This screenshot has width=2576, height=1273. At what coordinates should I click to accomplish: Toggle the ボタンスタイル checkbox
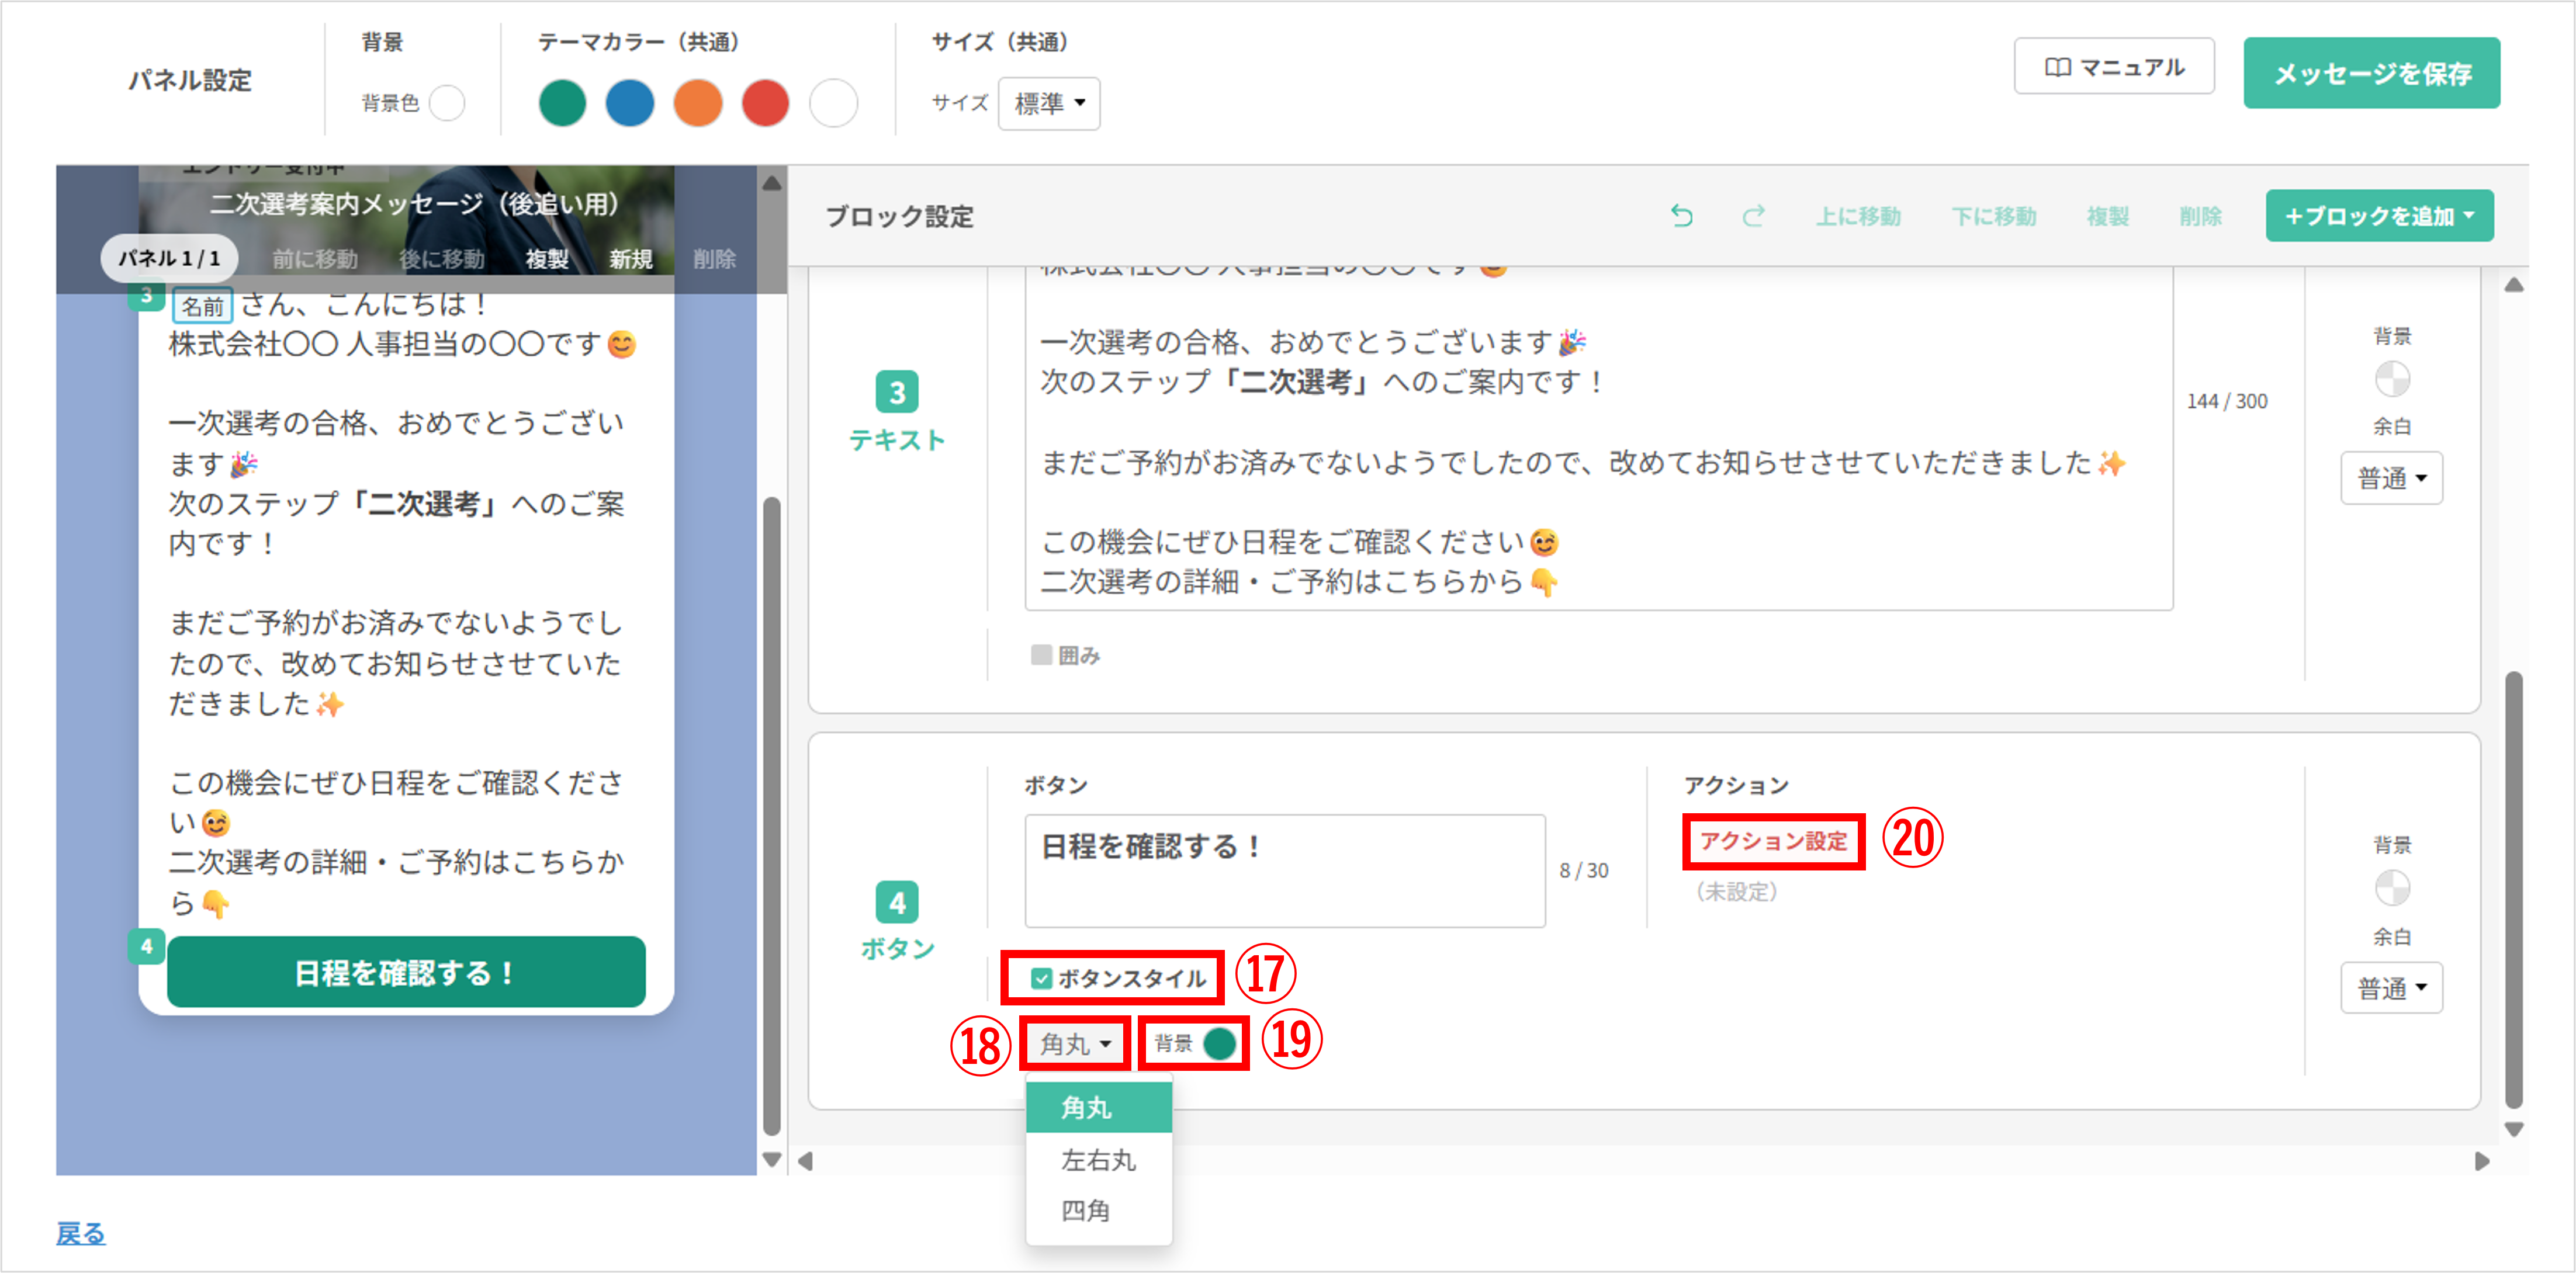click(x=1041, y=978)
